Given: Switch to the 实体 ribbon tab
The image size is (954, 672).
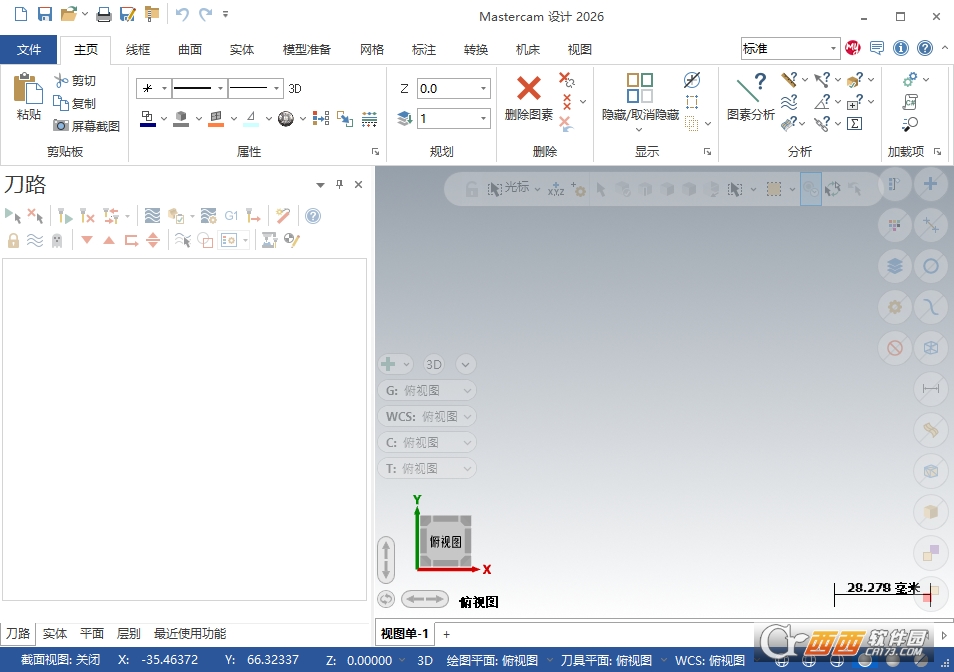Looking at the screenshot, I should coord(242,49).
